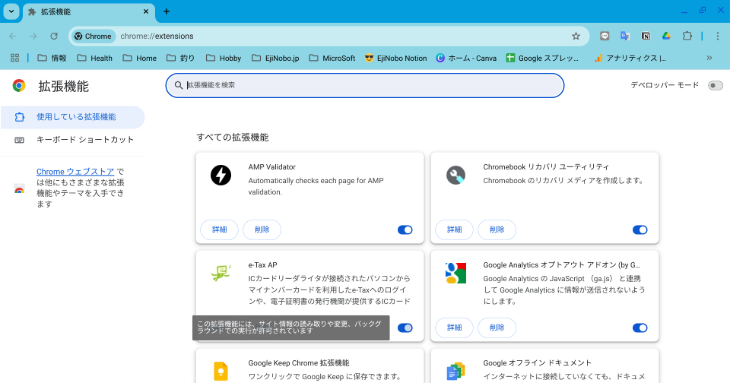
Task: Open the 釣り bookmark folder
Action: point(181,58)
